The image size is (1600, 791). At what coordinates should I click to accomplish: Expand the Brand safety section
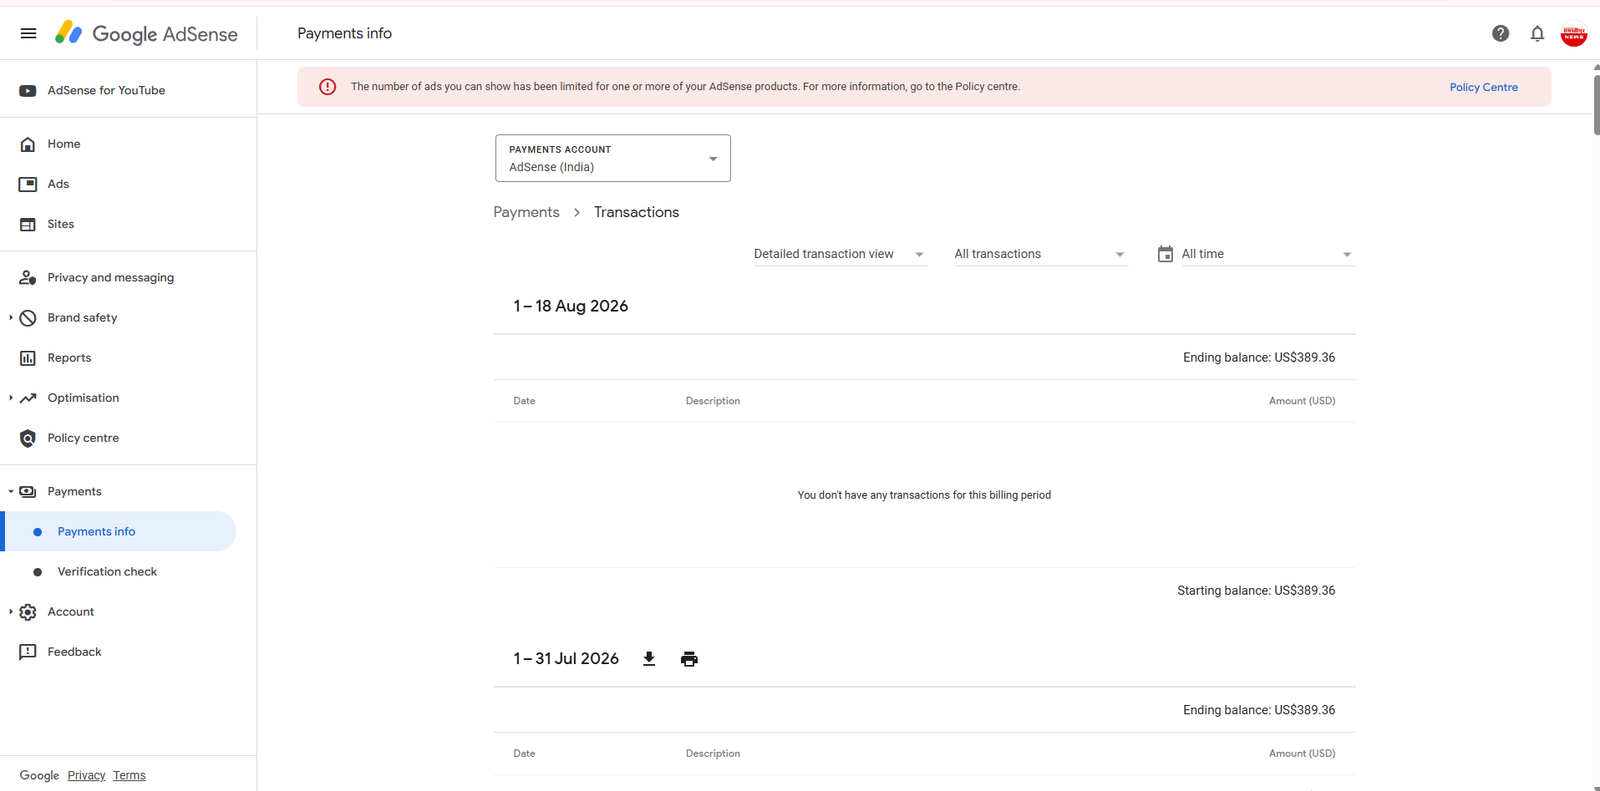click(11, 318)
